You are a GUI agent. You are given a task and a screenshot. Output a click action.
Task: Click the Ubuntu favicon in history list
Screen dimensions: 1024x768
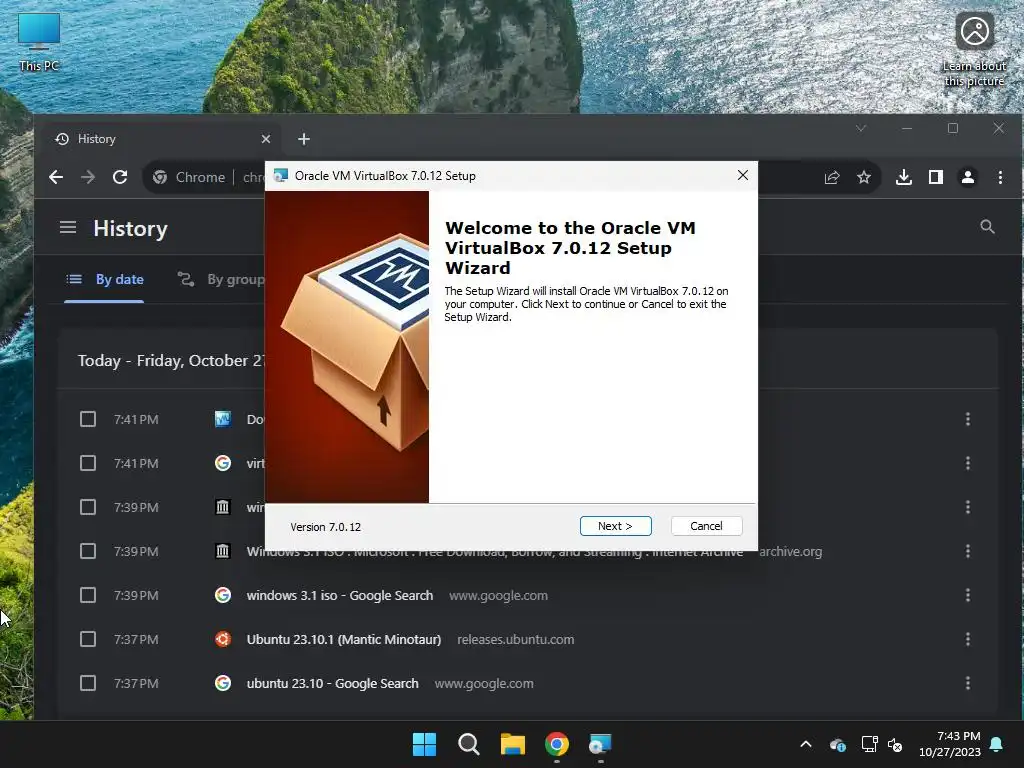click(x=223, y=639)
